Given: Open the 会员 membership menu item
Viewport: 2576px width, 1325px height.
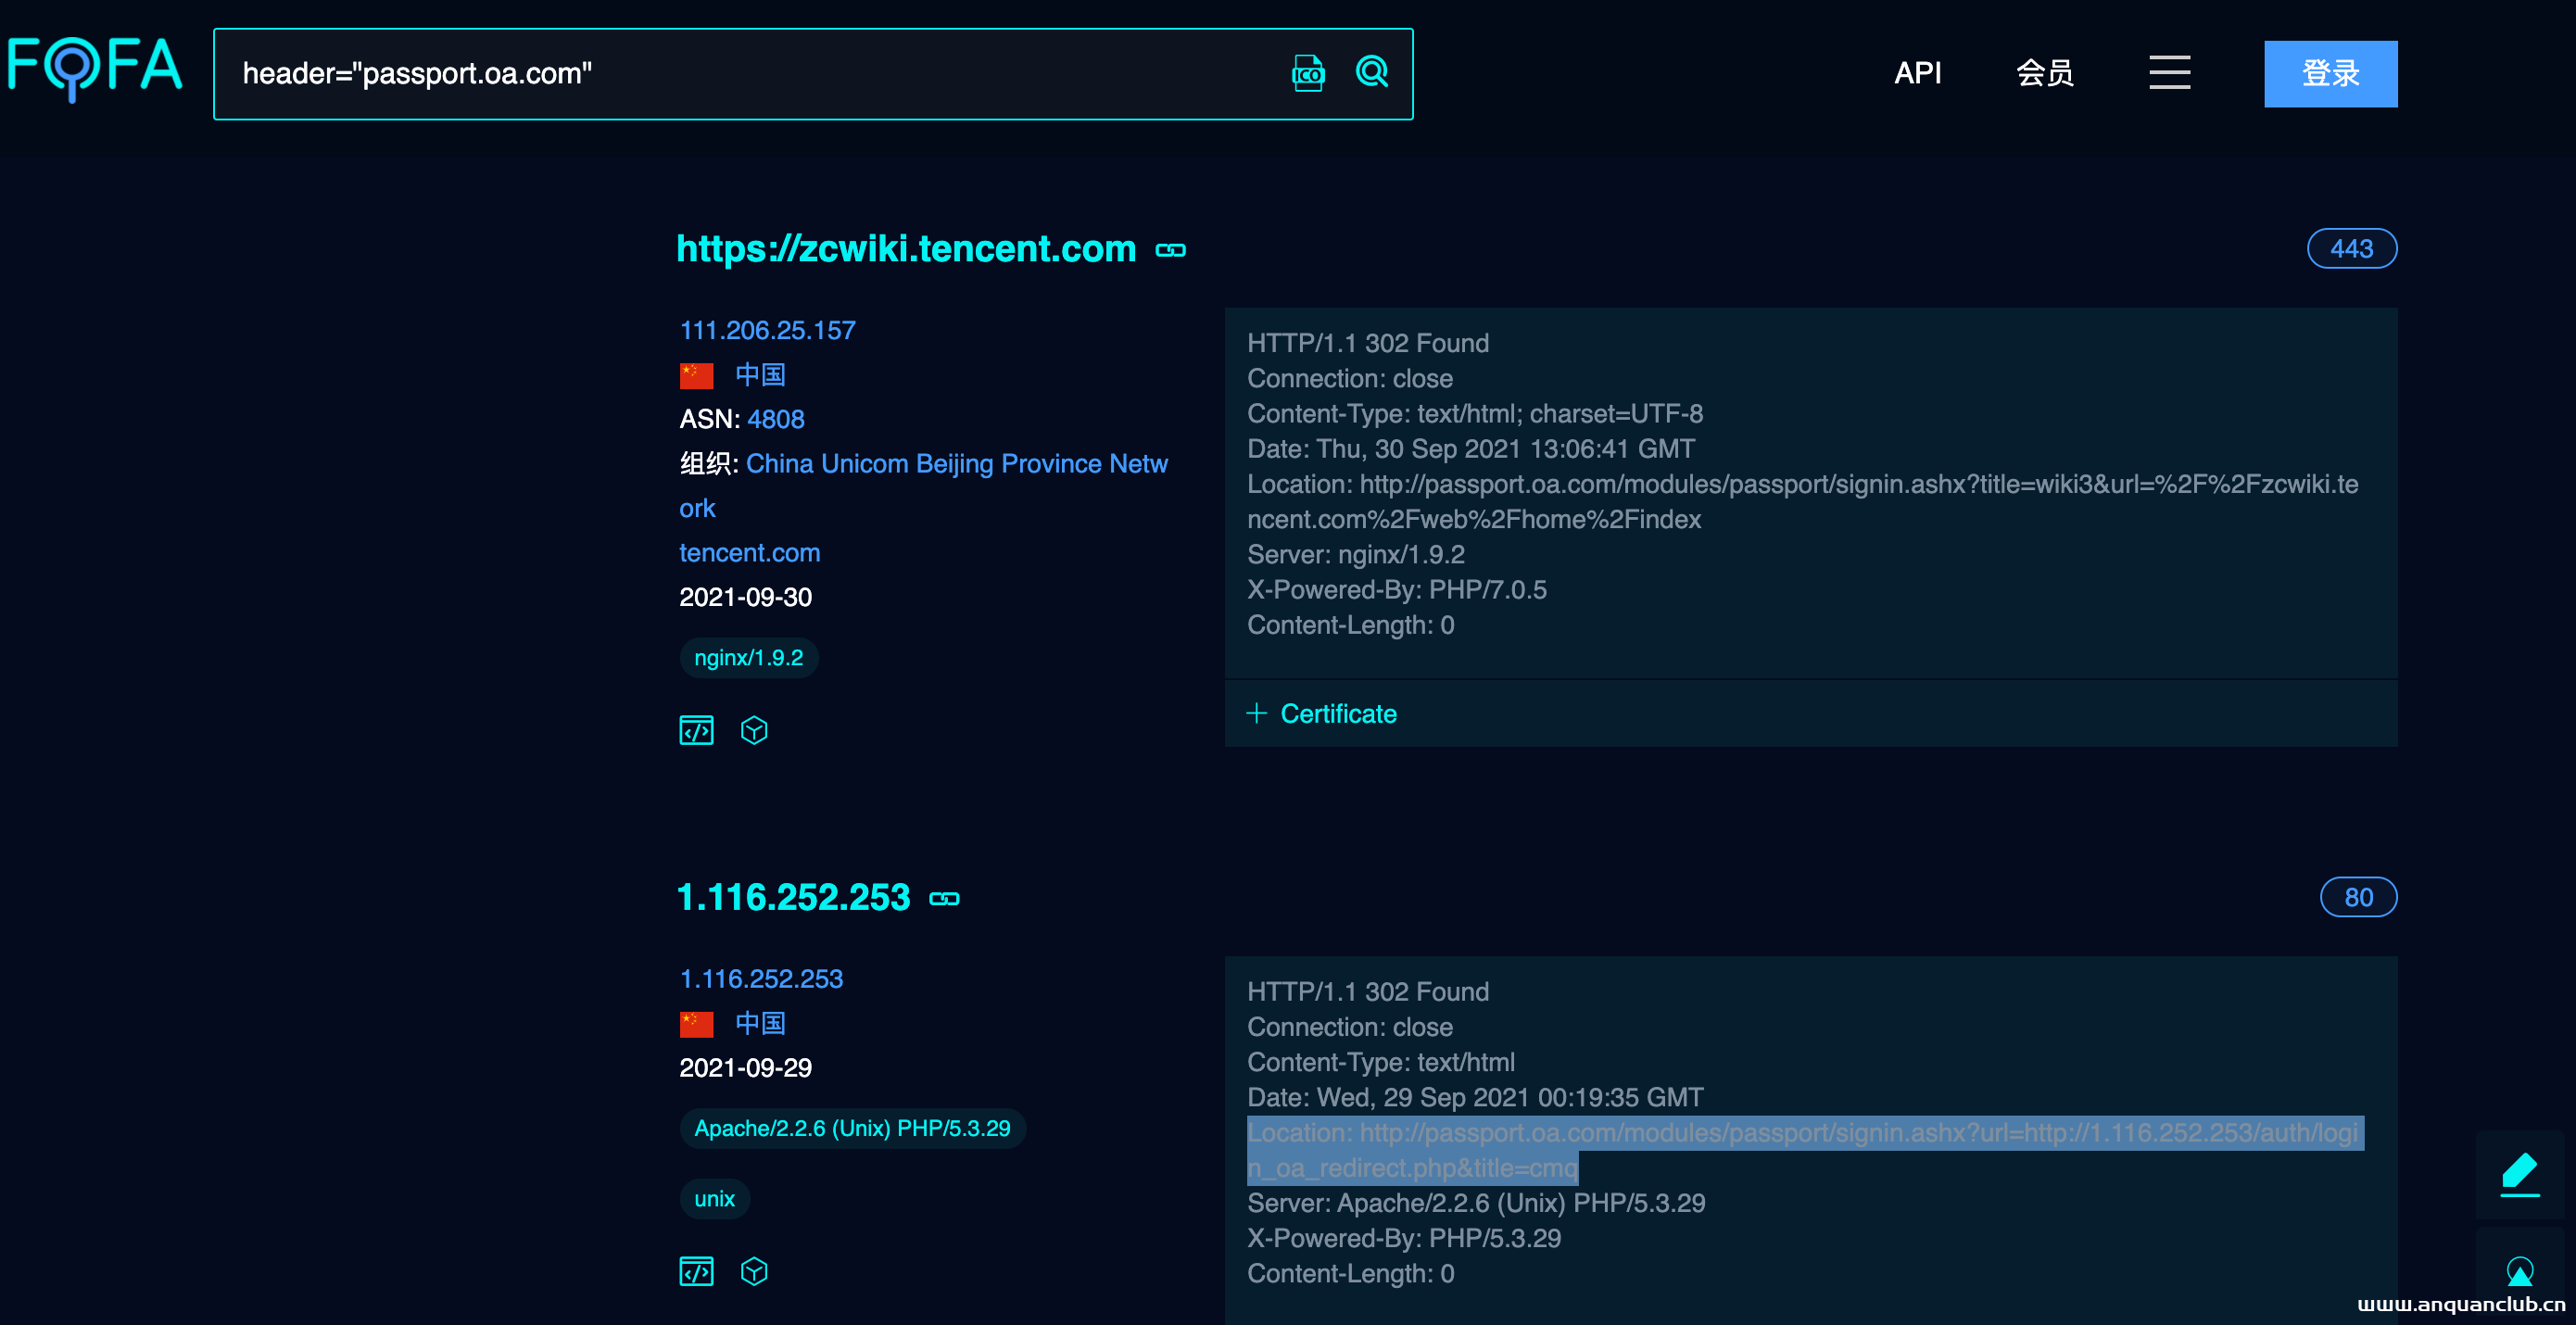Looking at the screenshot, I should pos(2044,73).
